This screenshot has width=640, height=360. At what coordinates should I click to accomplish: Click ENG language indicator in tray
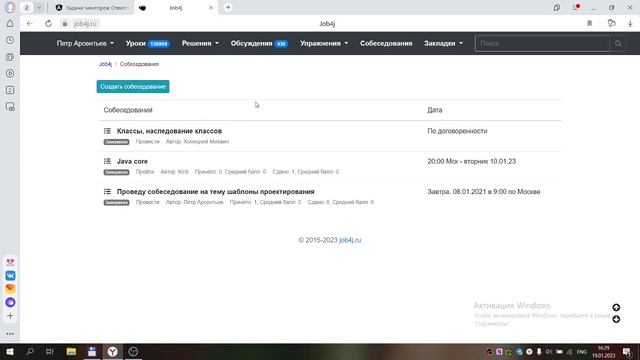(582, 351)
